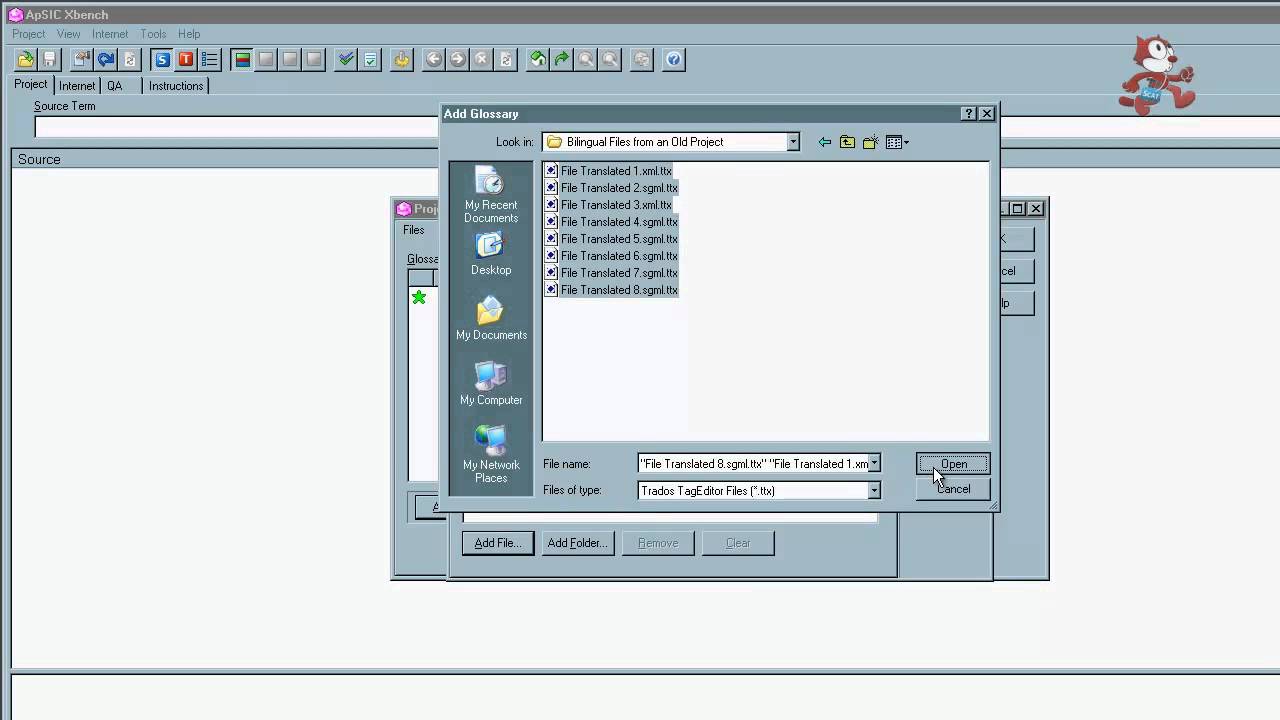Image resolution: width=1280 pixels, height=720 pixels.
Task: Open the View Menu icon in Add Glossary
Action: tap(897, 142)
